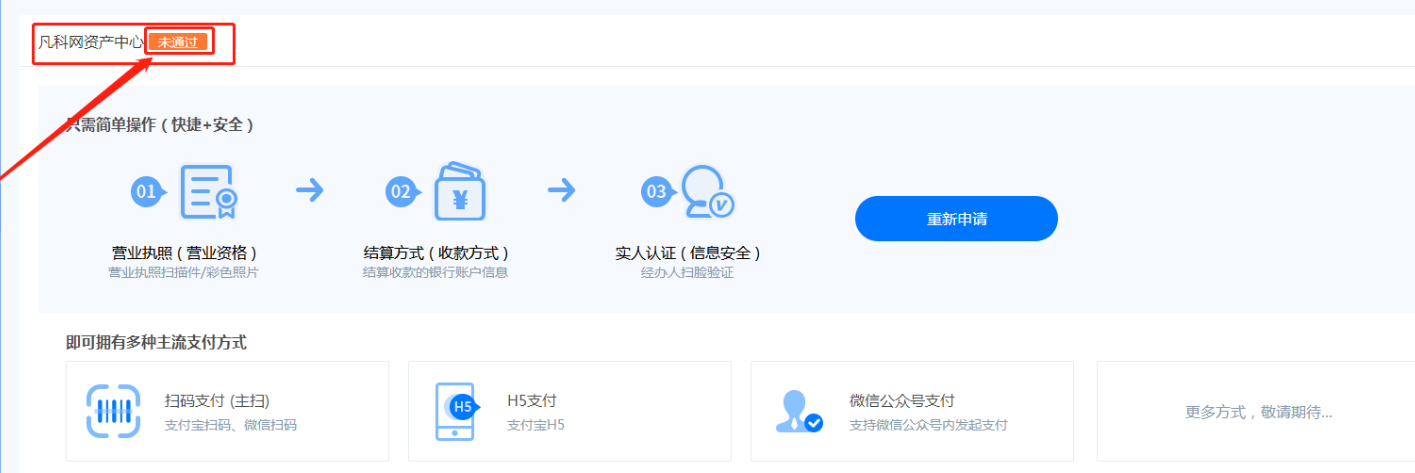This screenshot has width=1415, height=473.
Task: Click 结算收款的银行账户信息 description
Action: coord(435,272)
